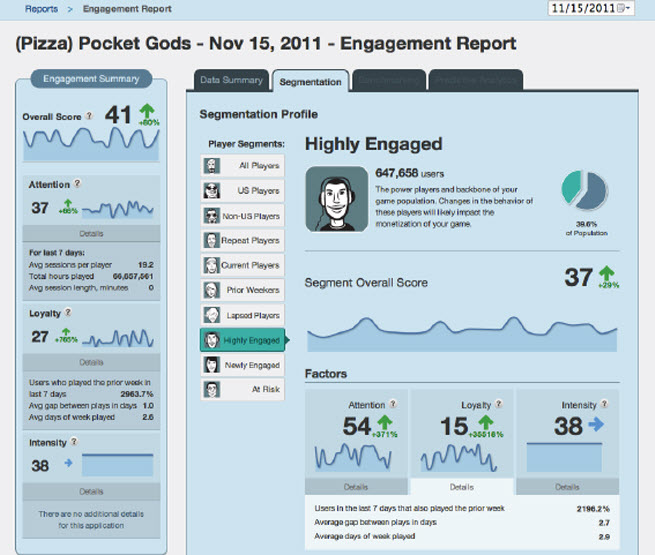655x555 pixels.
Task: Click the Non-US Players avatar icon
Action: pyautogui.click(x=212, y=216)
